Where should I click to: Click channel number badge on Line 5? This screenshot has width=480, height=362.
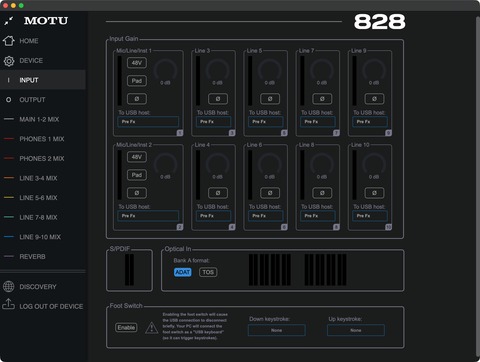pos(284,133)
